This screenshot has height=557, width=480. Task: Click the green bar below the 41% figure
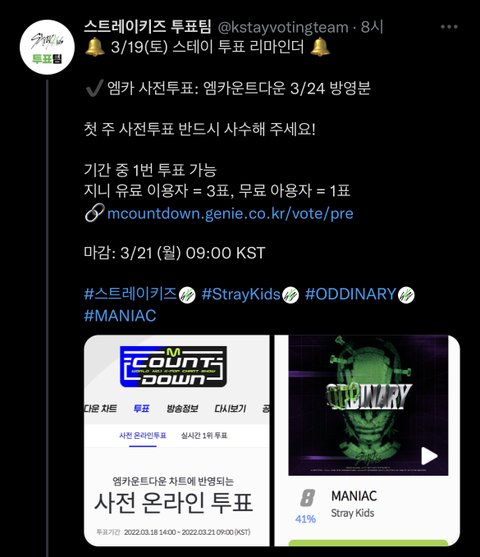[x=368, y=543]
